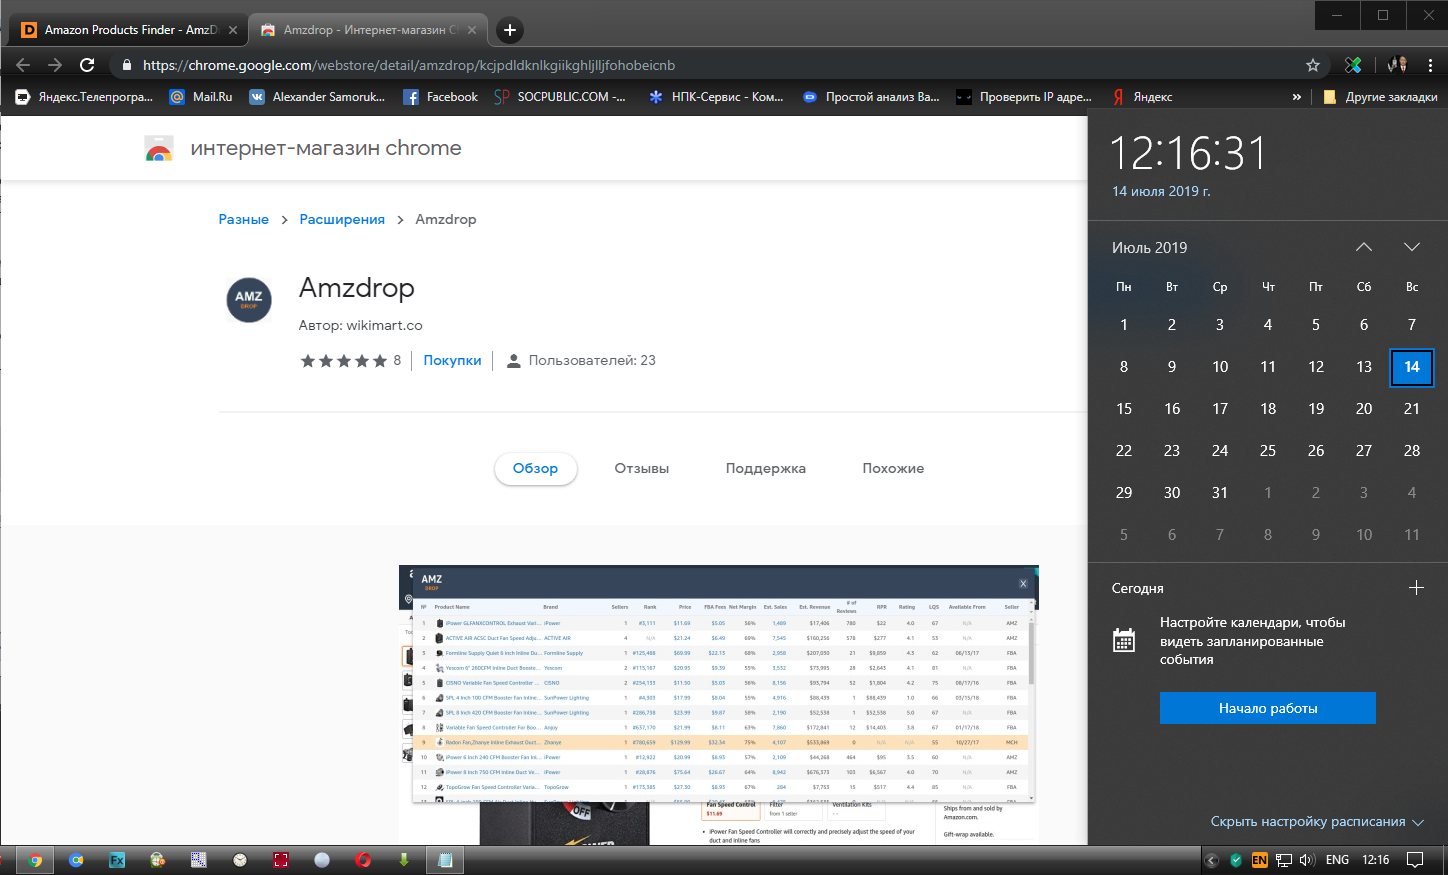Open Notepad from the taskbar

click(445, 860)
